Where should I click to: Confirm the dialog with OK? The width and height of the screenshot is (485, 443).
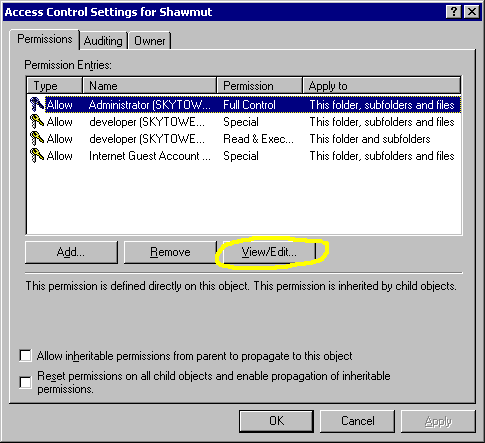(x=276, y=421)
